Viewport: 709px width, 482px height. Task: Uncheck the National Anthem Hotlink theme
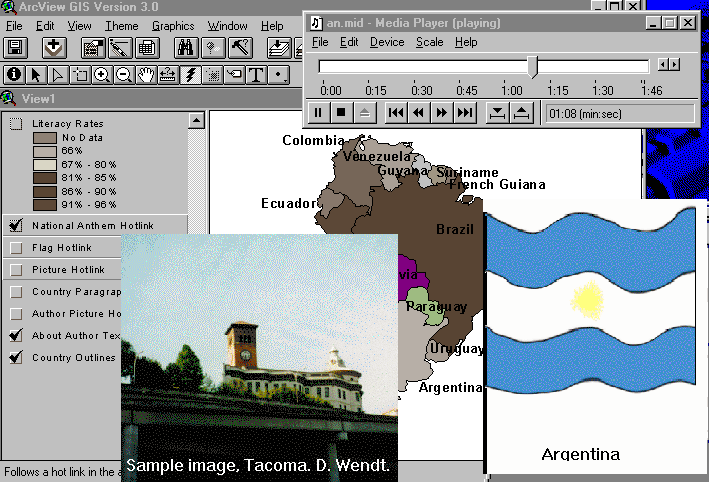tap(16, 225)
